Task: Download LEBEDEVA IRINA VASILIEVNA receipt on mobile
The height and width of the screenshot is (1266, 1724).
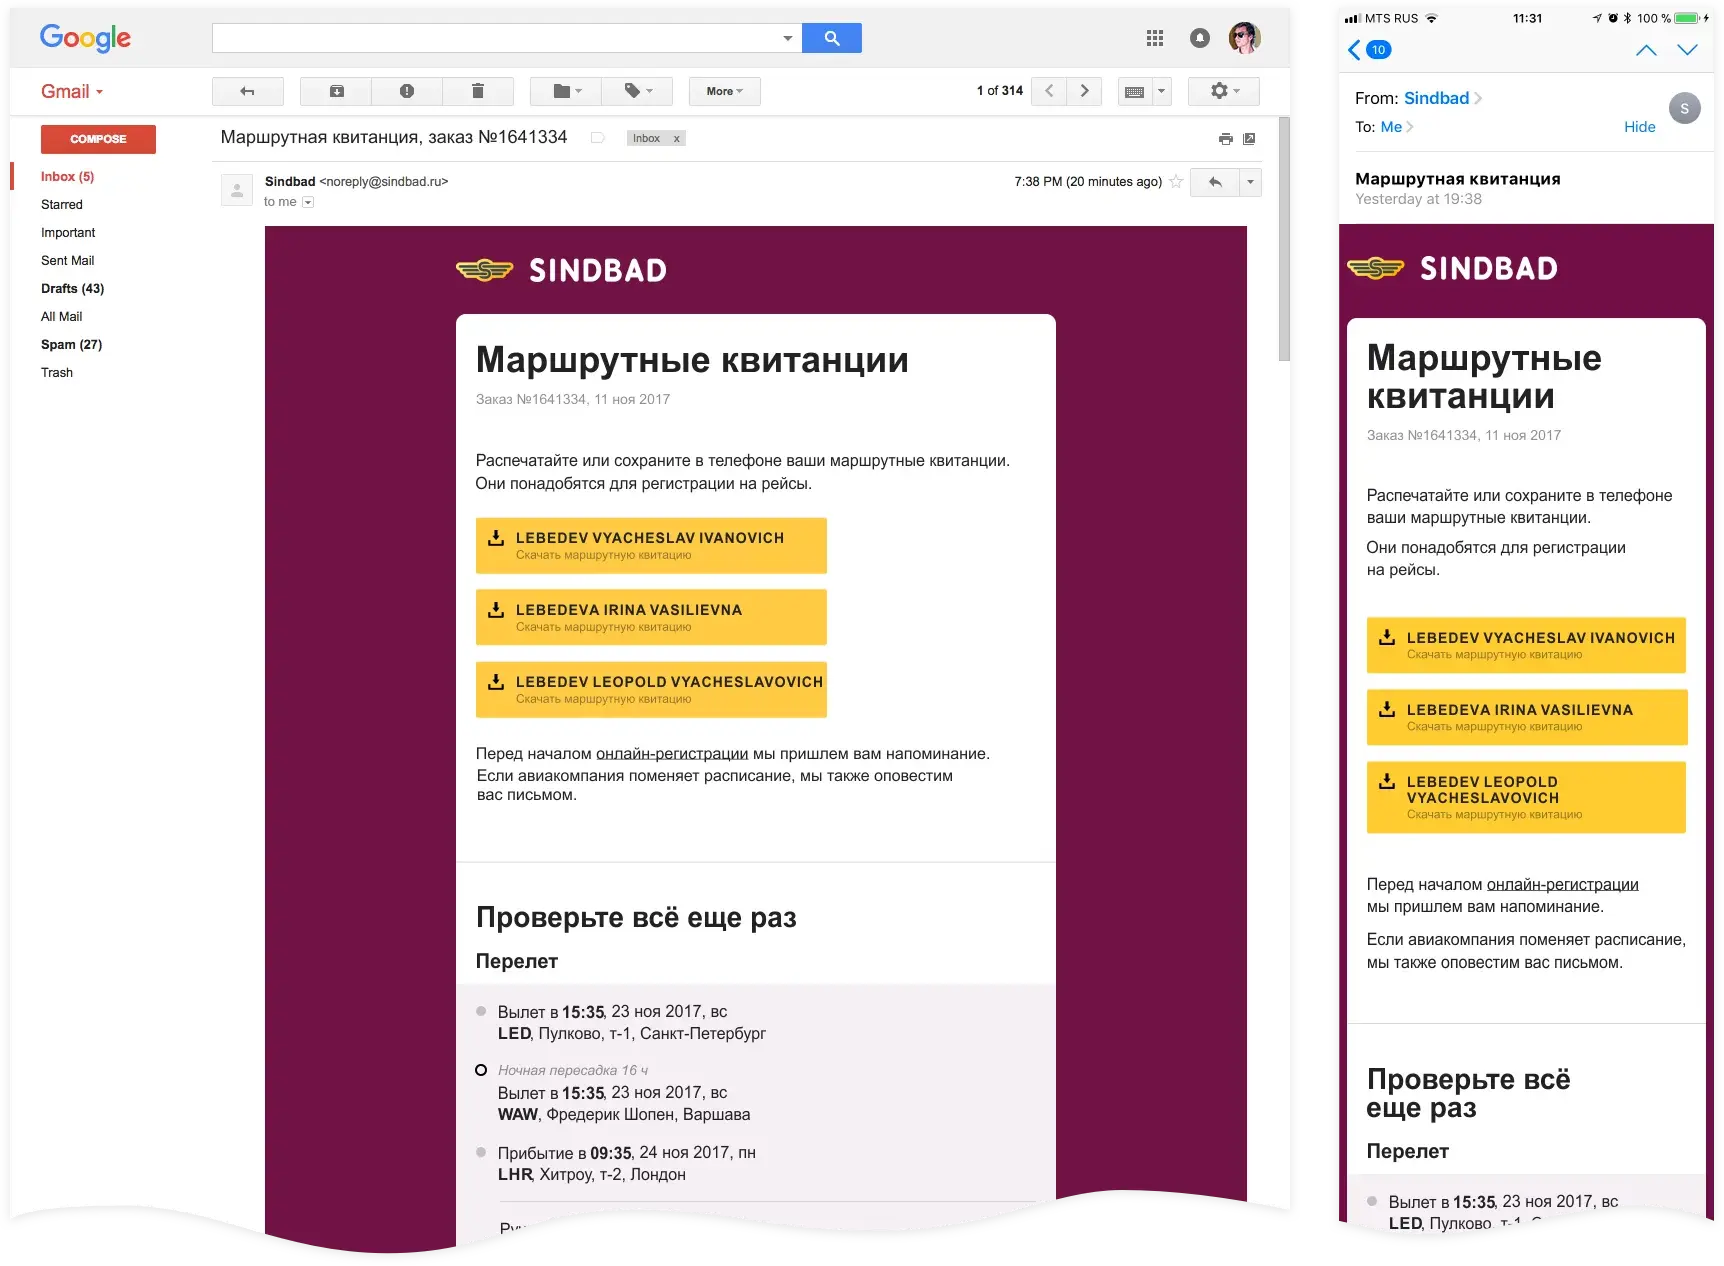Action: tap(1526, 717)
